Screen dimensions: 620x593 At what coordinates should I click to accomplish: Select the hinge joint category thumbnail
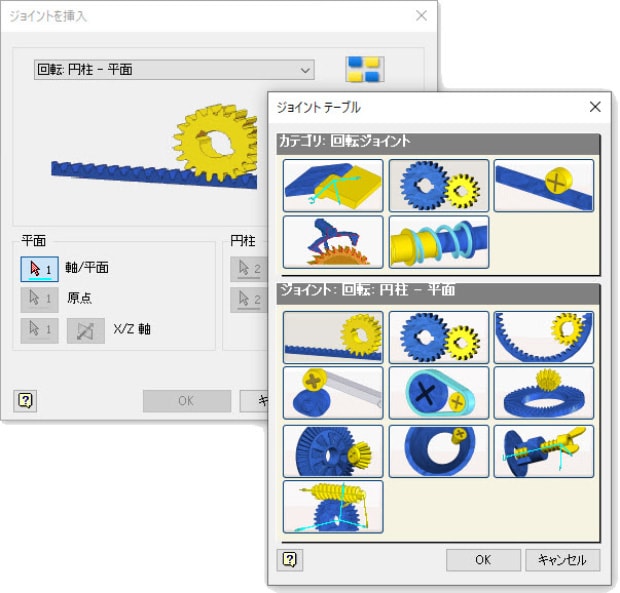coord(333,185)
